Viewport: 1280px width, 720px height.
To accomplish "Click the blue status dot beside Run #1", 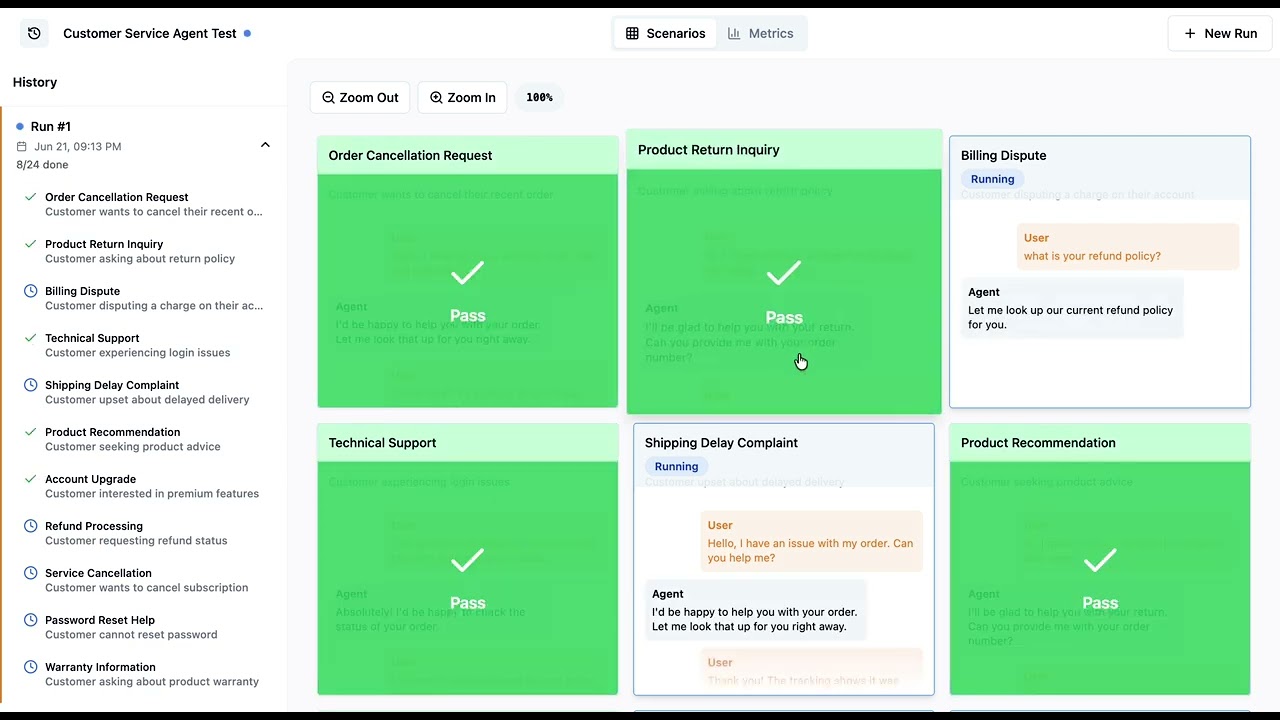I will coord(20,127).
